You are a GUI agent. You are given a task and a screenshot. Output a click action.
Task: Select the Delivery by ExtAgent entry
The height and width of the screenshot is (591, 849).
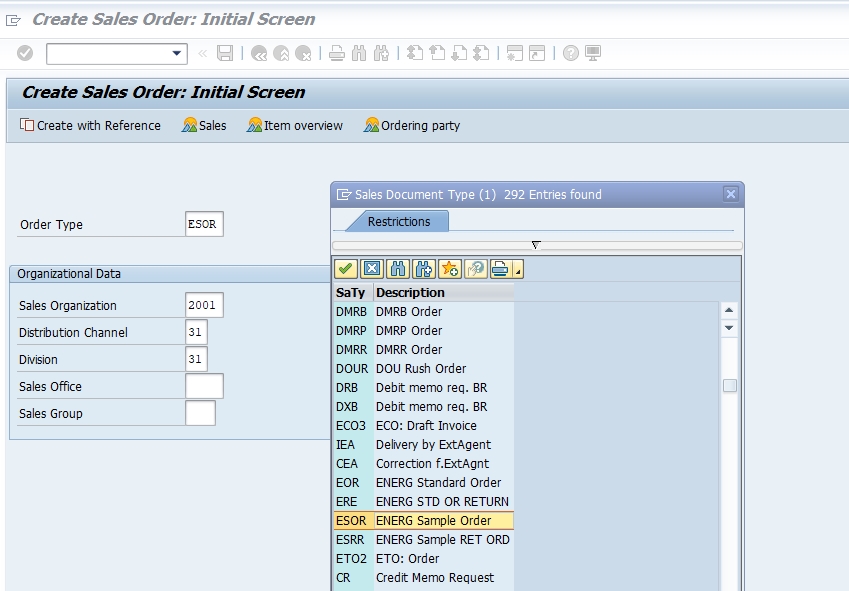423,444
